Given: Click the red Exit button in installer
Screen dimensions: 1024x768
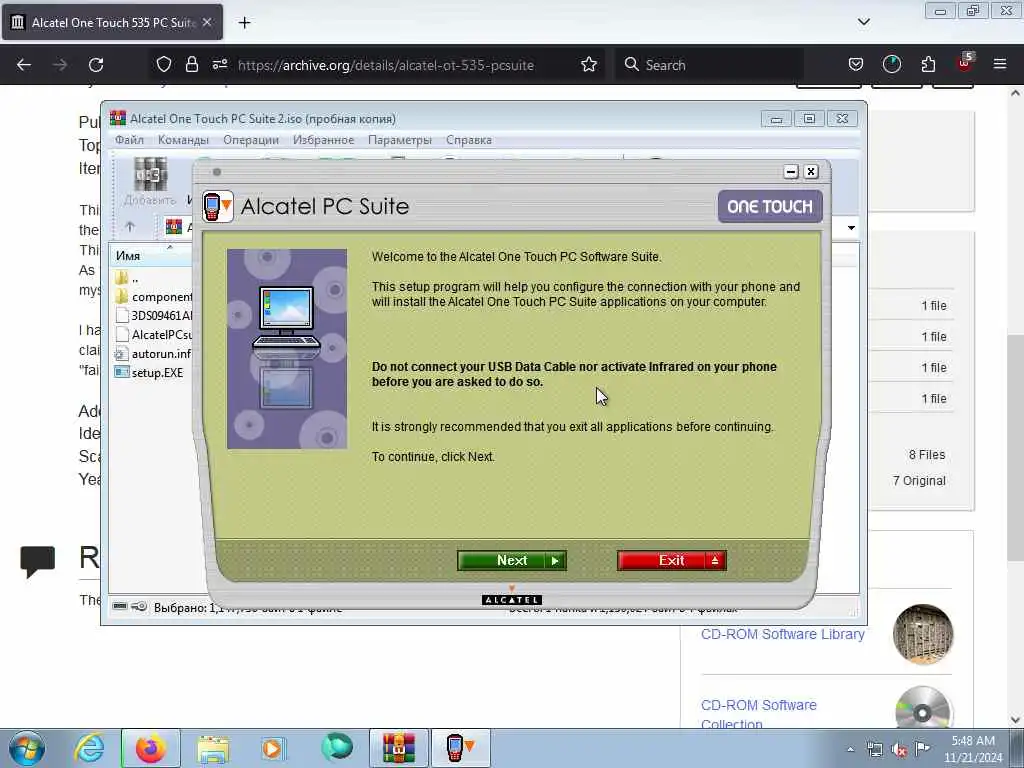Looking at the screenshot, I should [671, 560].
